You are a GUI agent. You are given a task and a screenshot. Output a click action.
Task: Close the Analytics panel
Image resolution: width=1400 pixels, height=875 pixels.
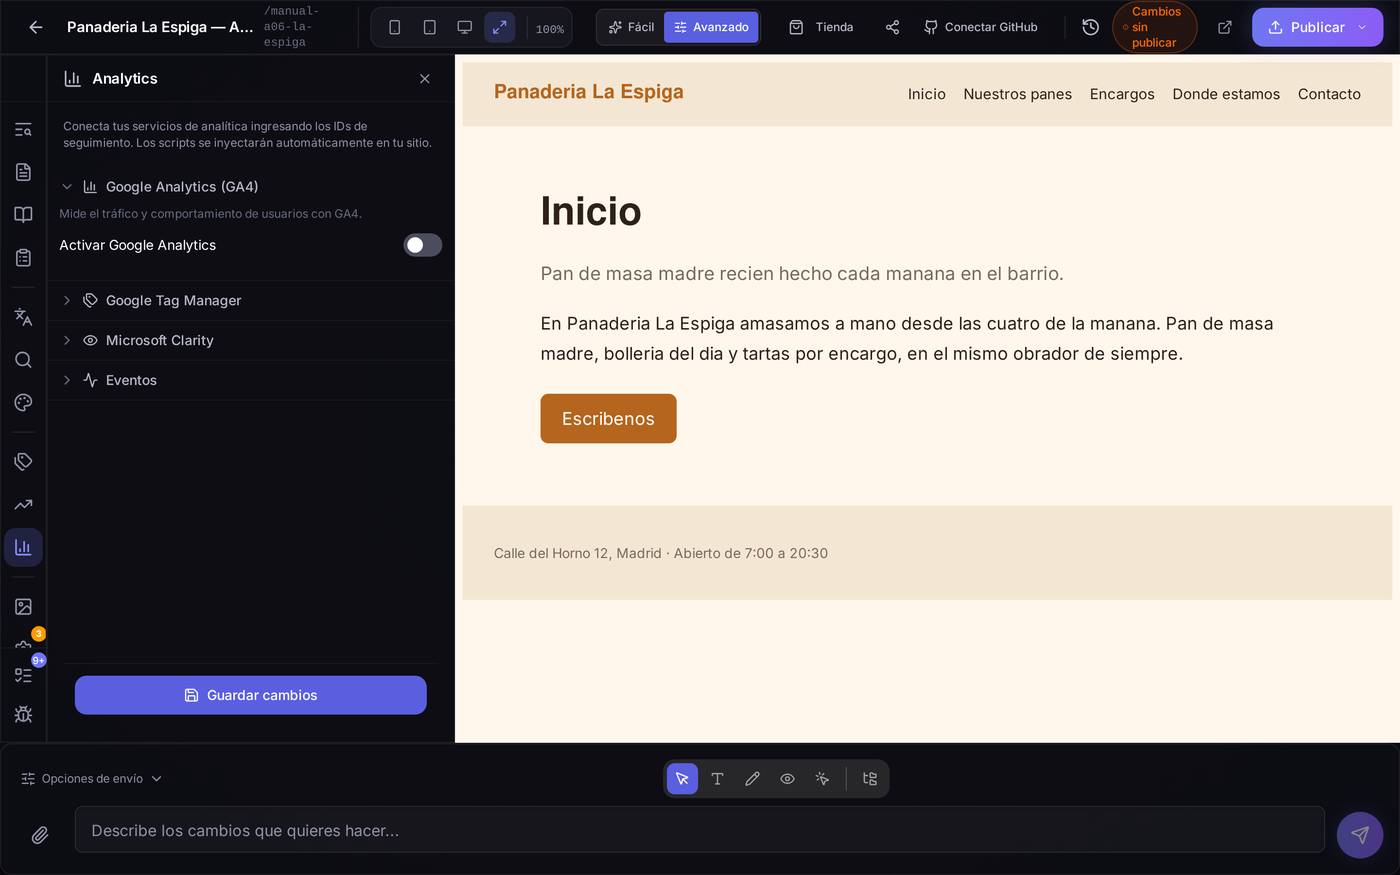coord(425,78)
